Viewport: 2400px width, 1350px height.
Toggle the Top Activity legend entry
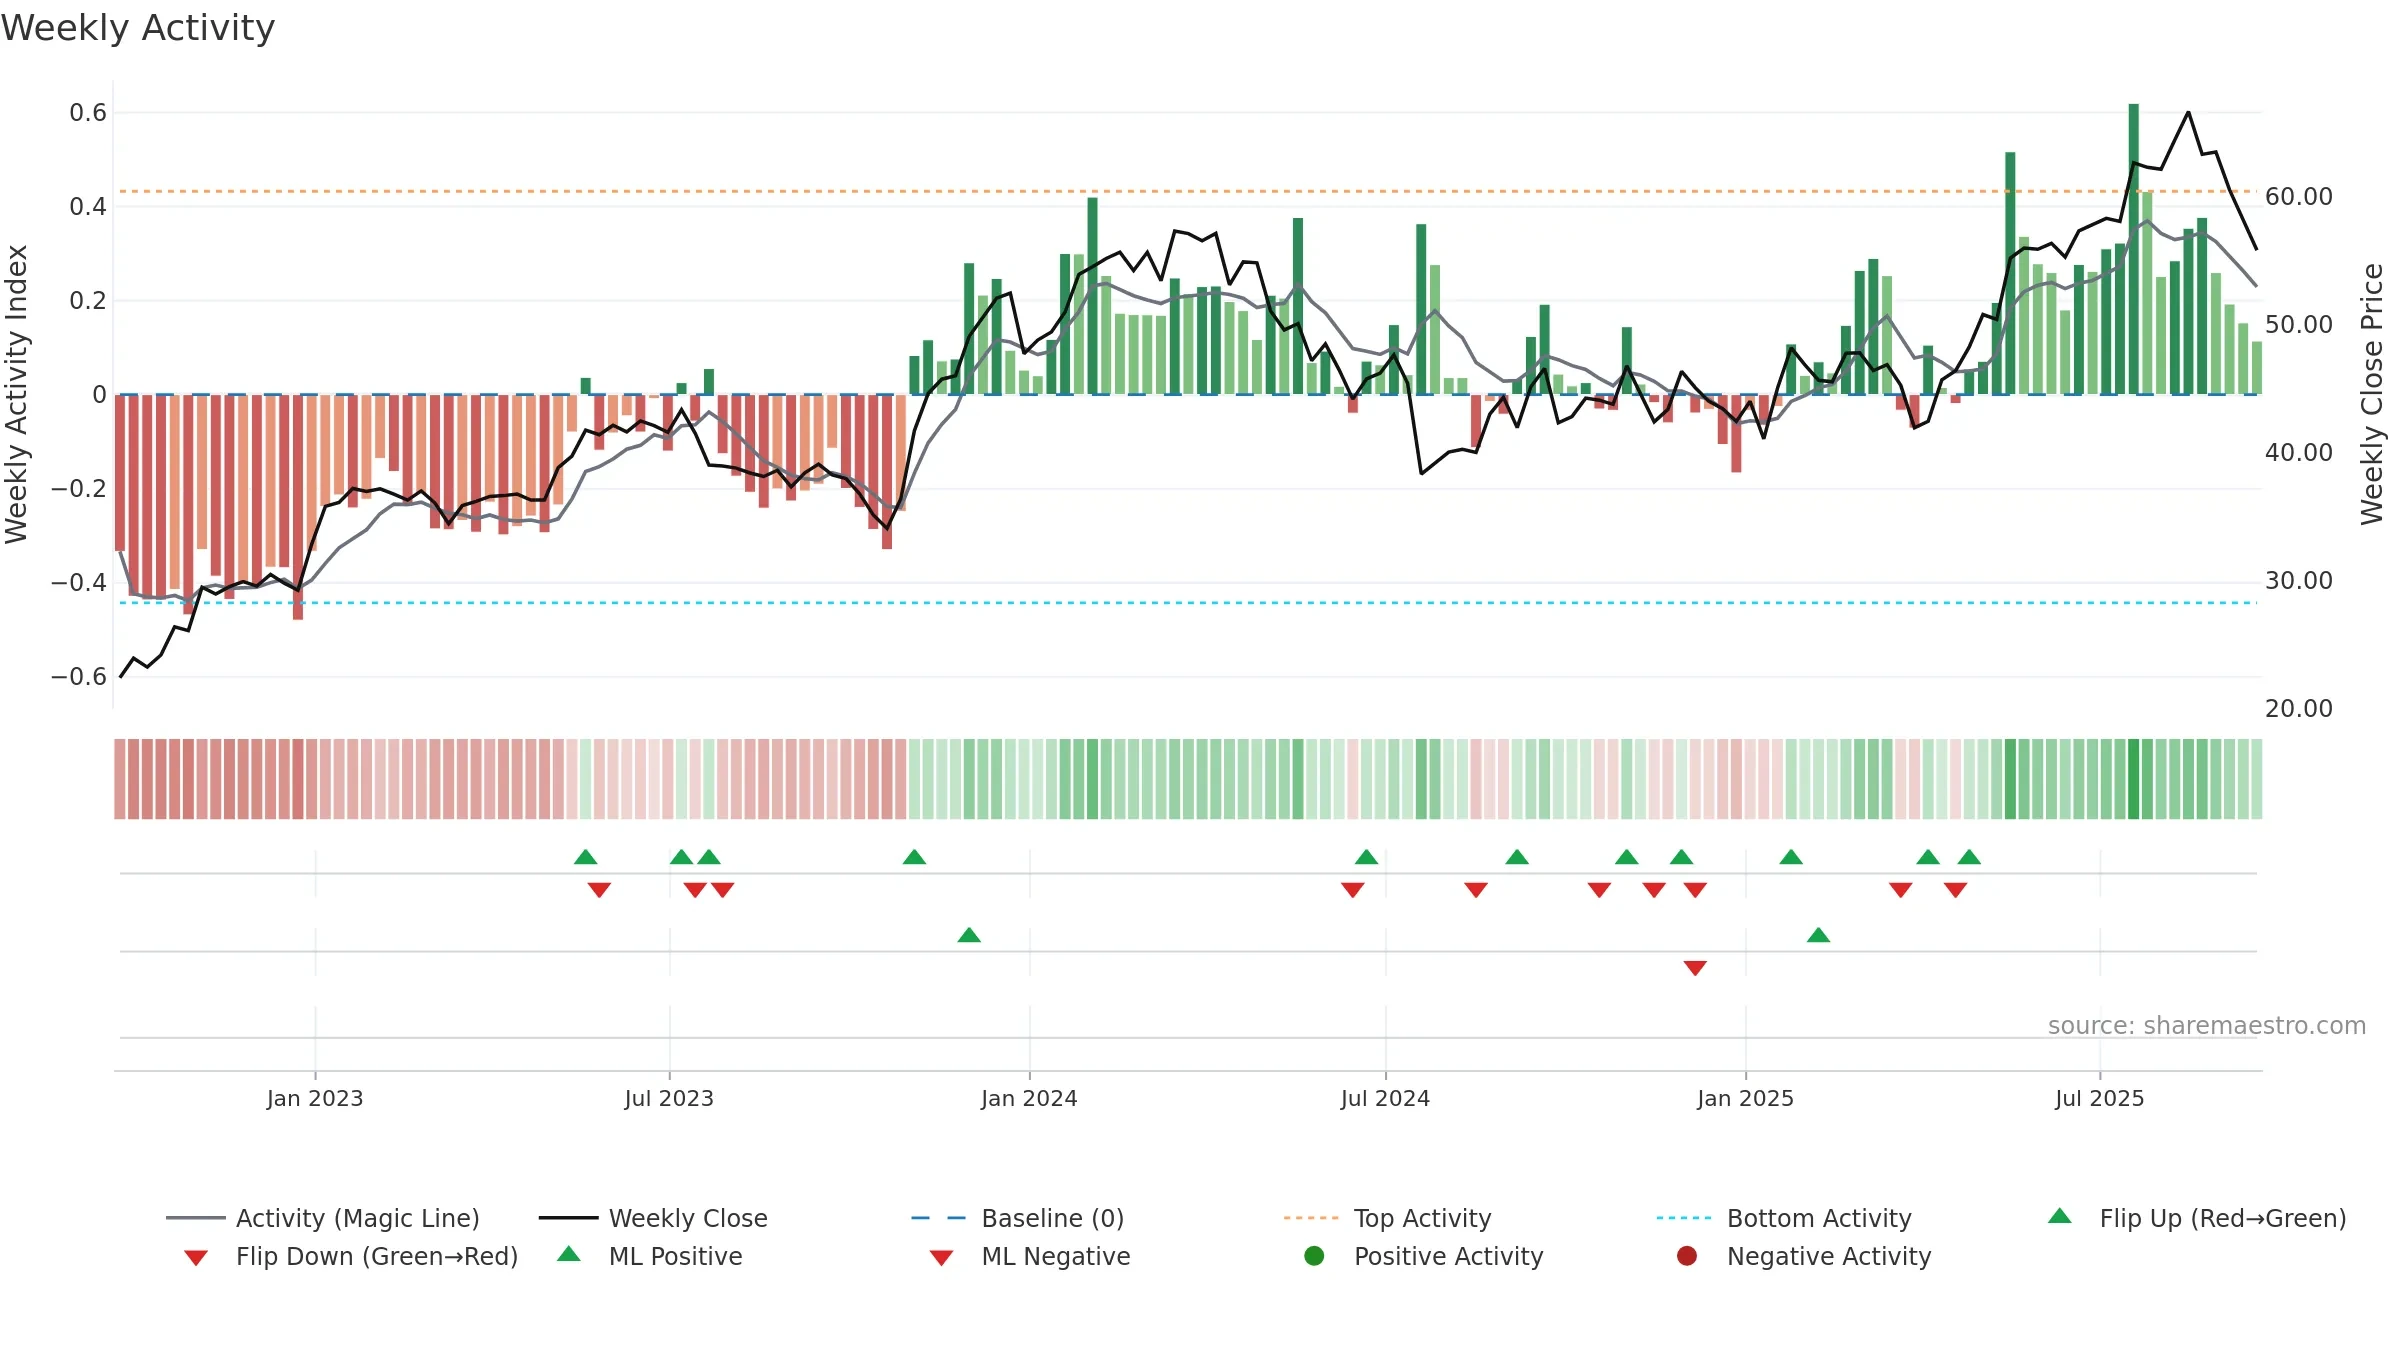(1387, 1218)
